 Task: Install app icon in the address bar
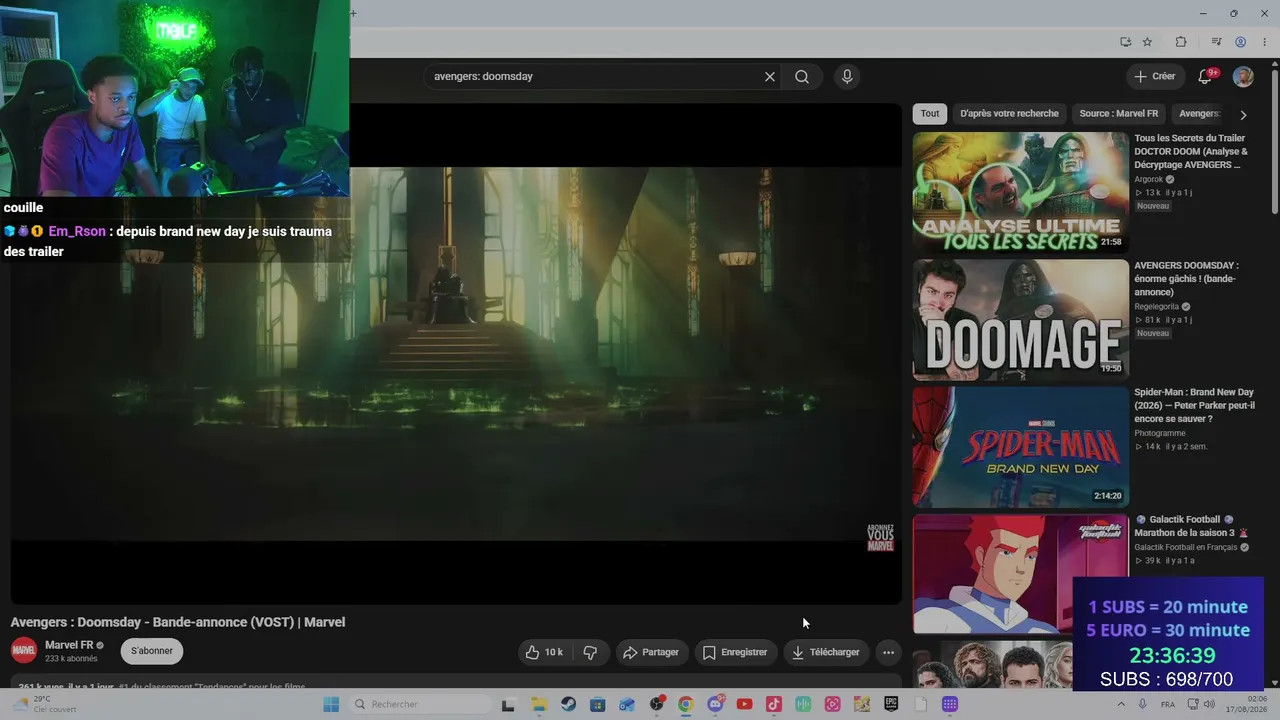pos(1125,42)
